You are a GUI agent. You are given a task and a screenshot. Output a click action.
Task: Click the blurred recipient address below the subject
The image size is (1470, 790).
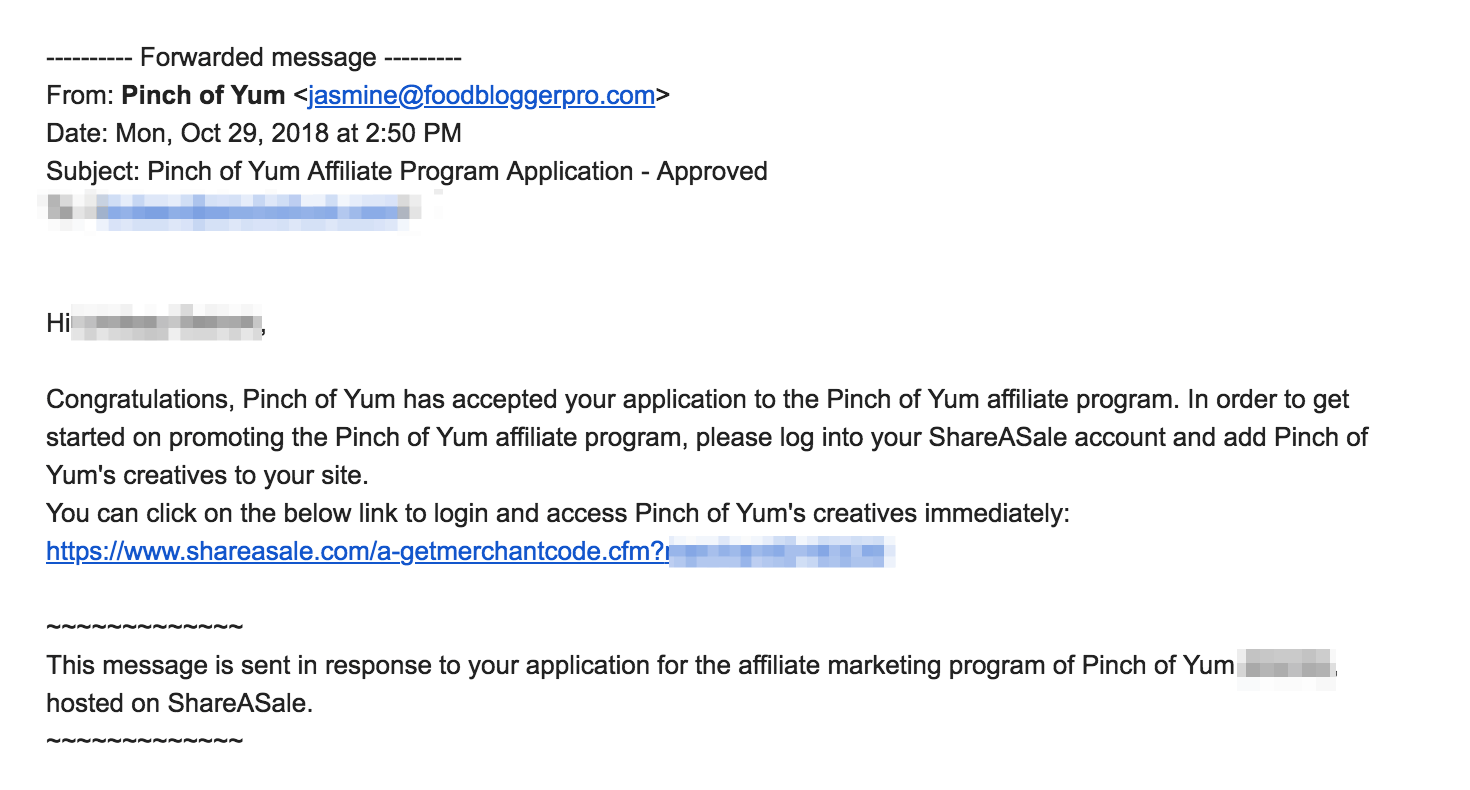coord(250,208)
